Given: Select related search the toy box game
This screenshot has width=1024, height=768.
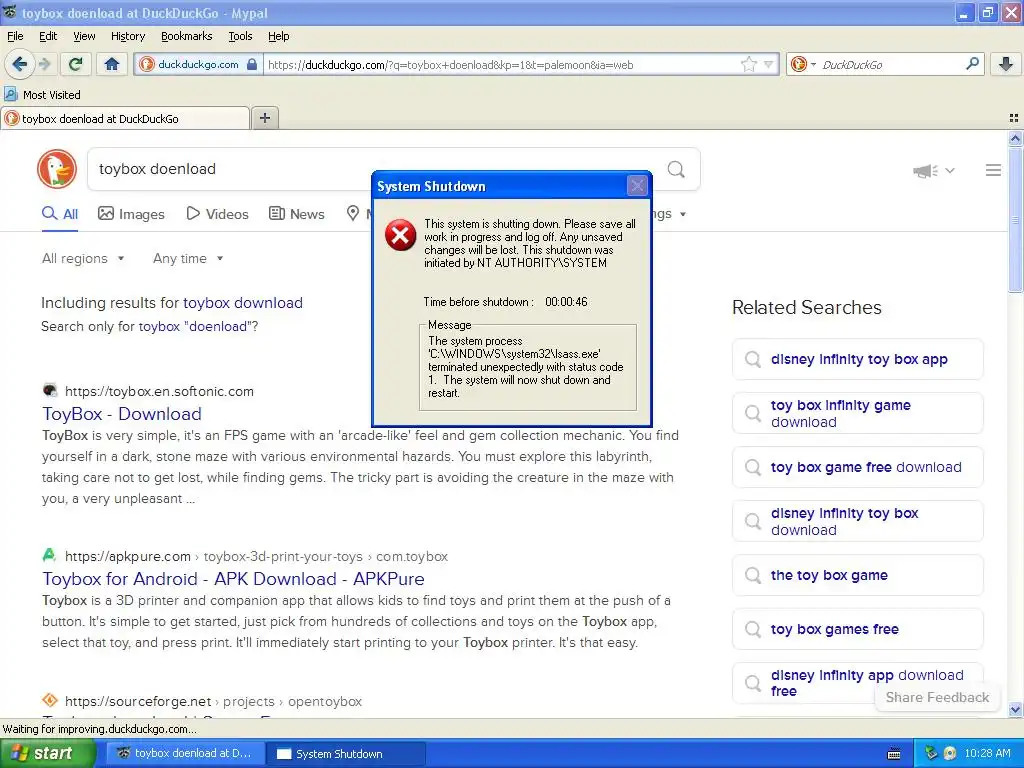Looking at the screenshot, I should pos(857,575).
